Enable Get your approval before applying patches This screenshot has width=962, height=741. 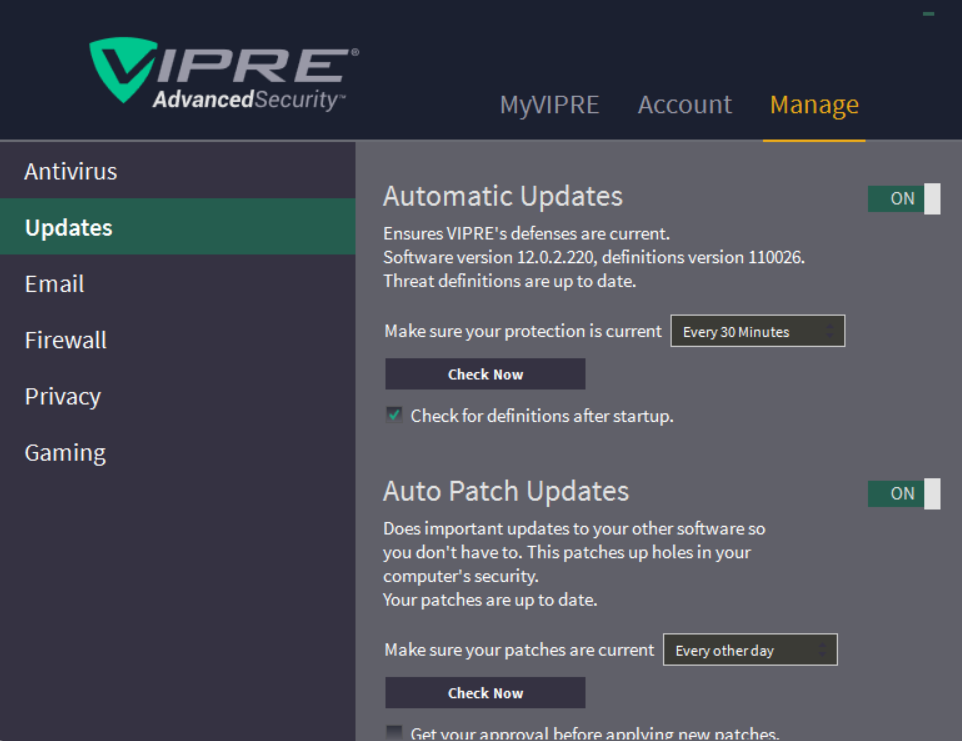coord(394,732)
